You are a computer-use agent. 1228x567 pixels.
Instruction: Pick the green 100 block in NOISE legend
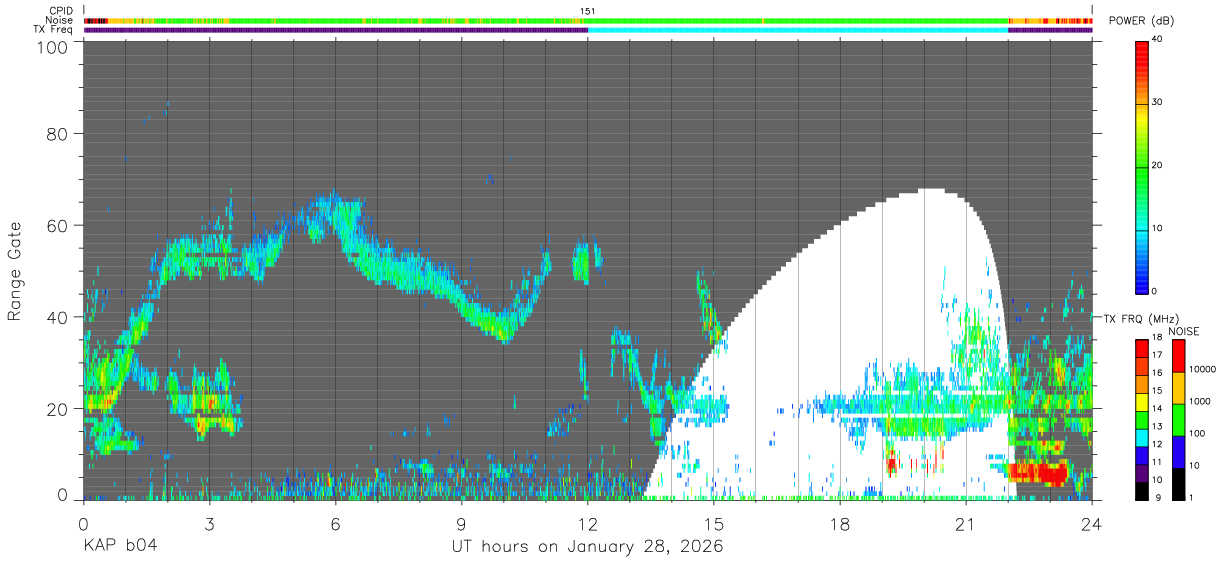pos(1178,421)
